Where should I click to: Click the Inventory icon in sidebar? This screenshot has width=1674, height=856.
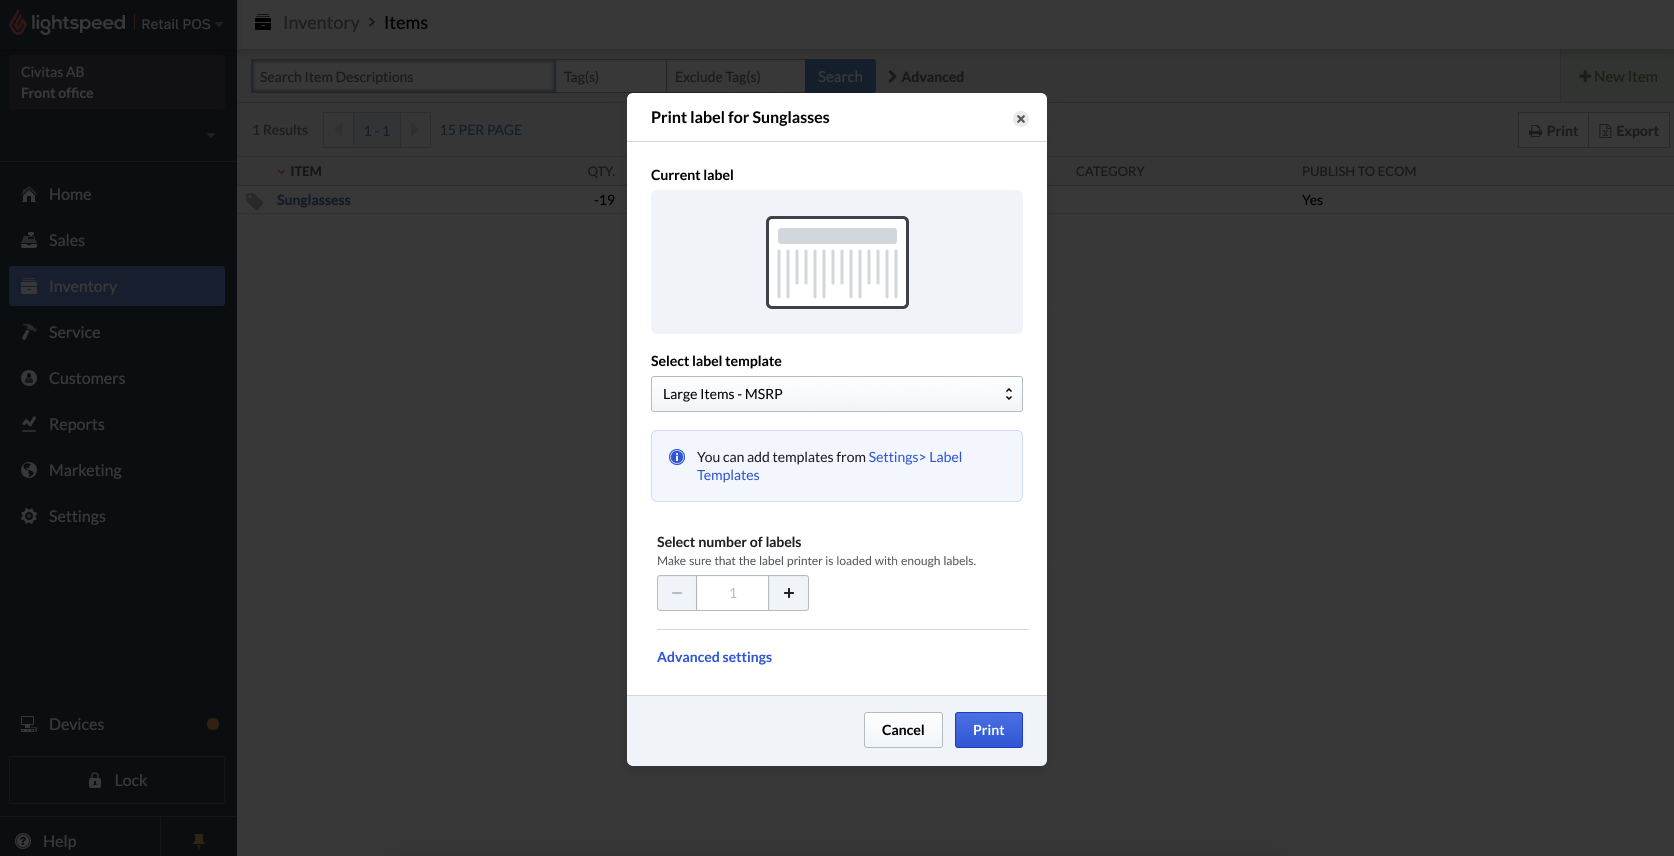click(x=29, y=286)
